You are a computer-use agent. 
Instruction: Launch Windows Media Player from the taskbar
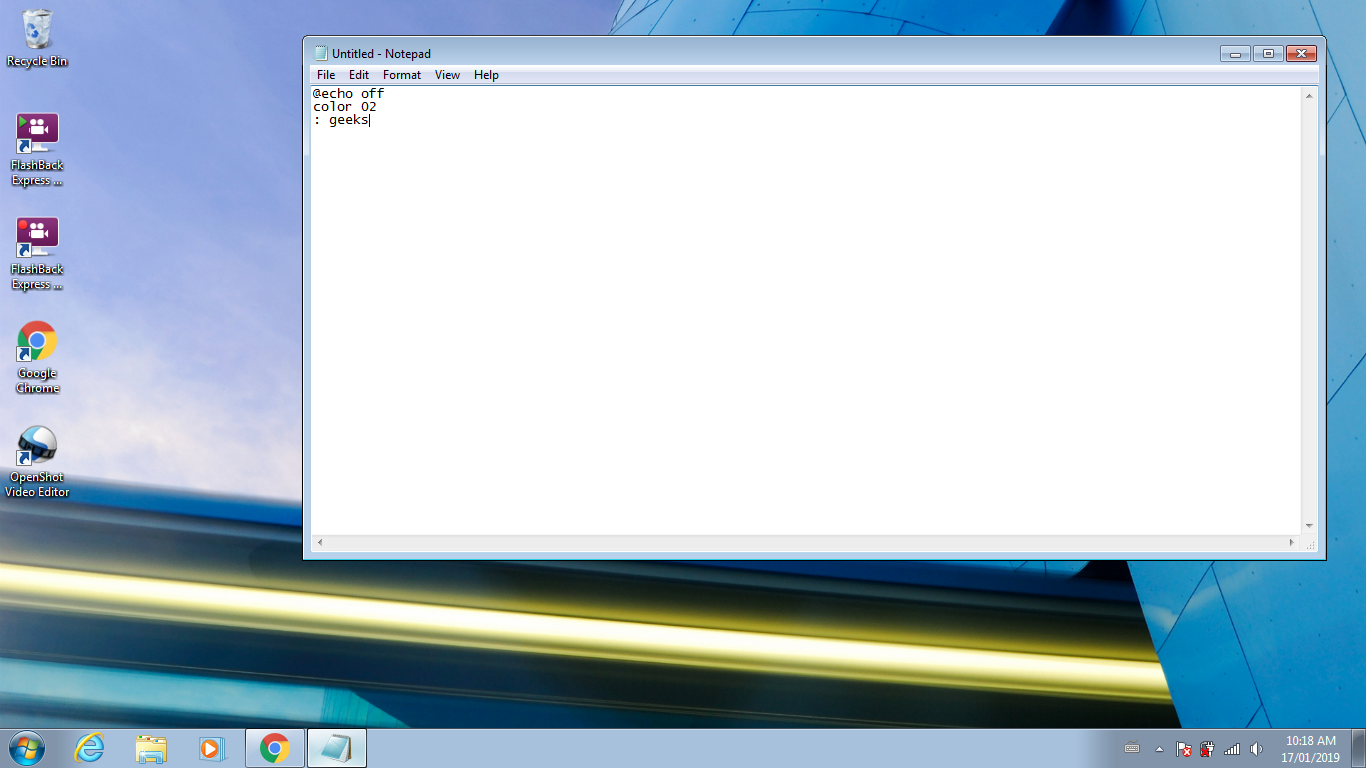point(212,747)
